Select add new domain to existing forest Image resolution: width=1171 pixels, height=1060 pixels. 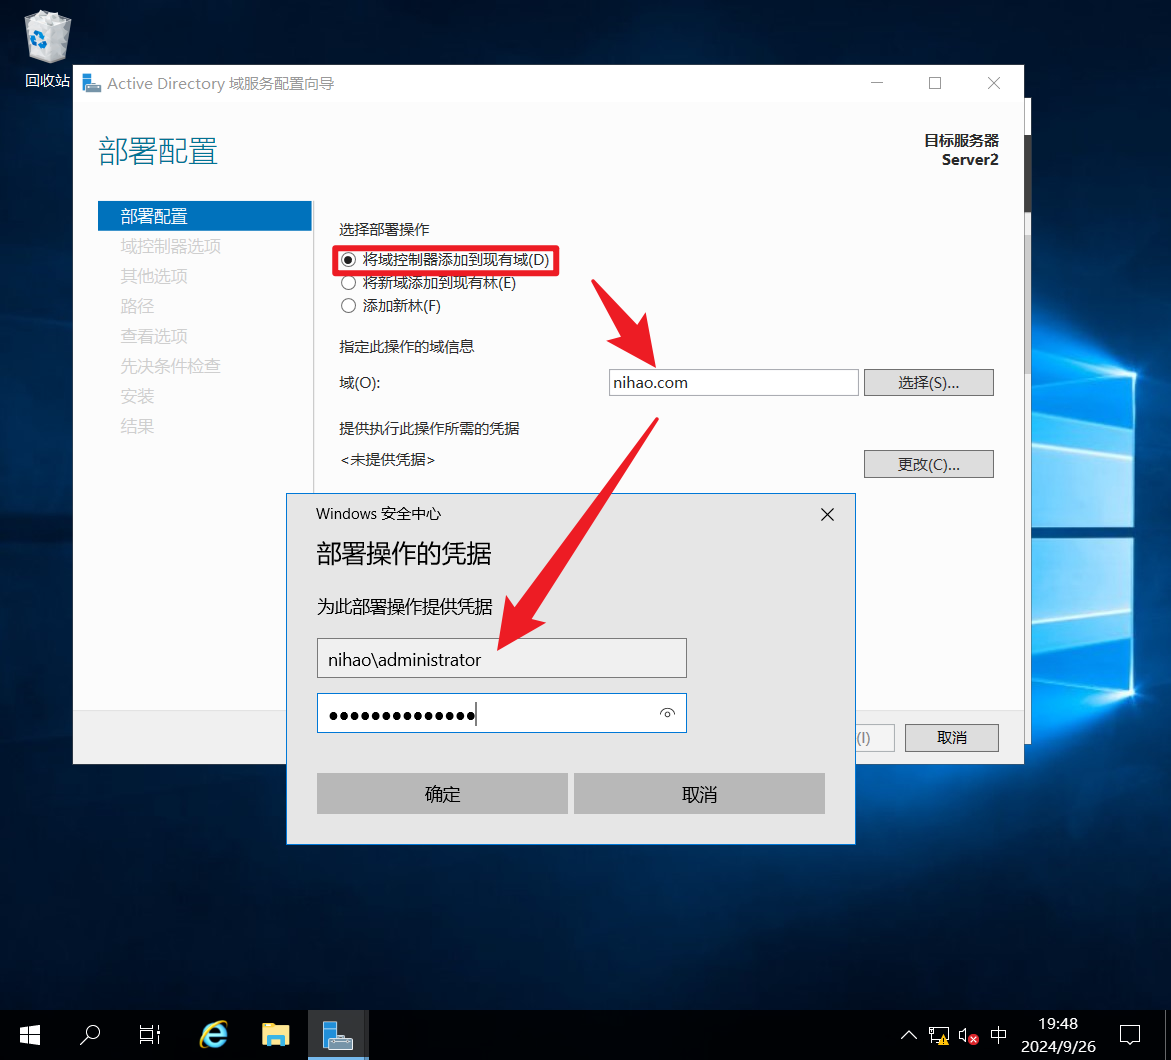pyautogui.click(x=428, y=283)
